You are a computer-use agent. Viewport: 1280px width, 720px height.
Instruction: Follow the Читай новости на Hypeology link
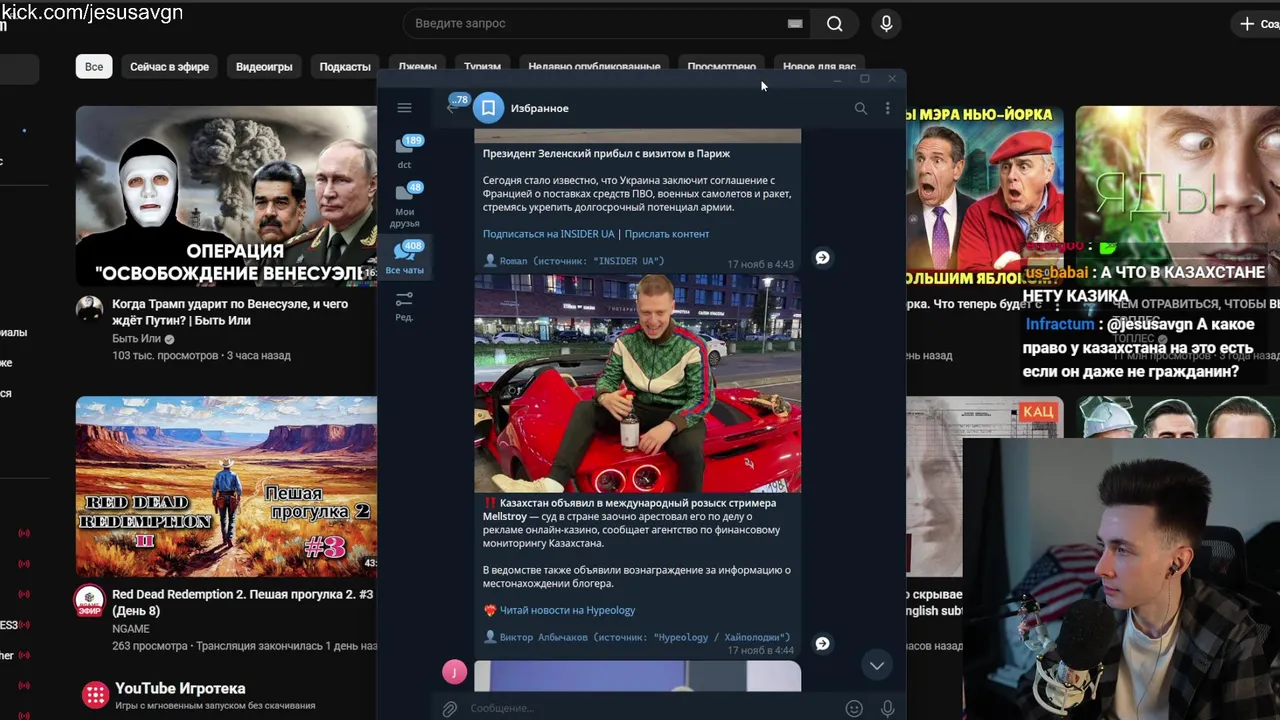[x=567, y=610]
